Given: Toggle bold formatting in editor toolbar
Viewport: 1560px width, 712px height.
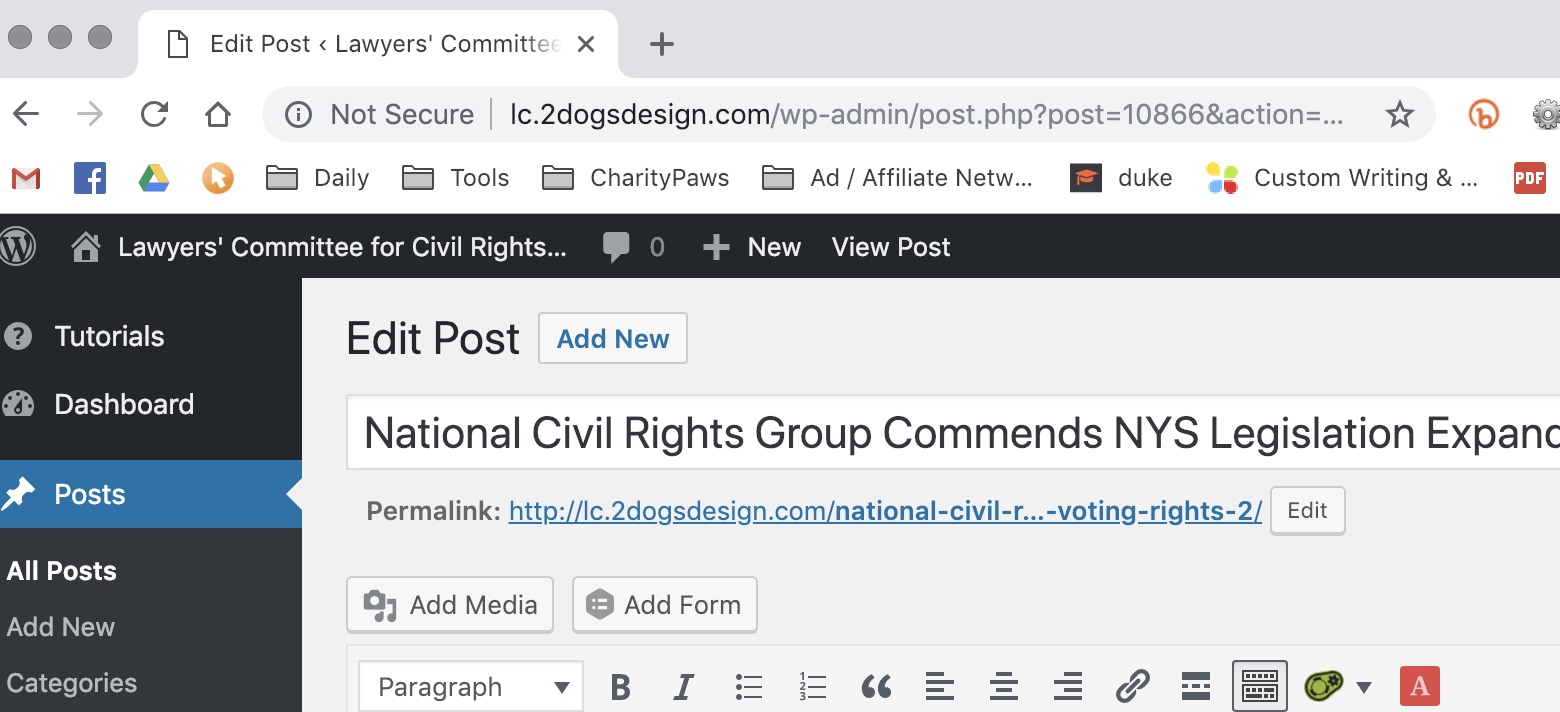Looking at the screenshot, I should [x=620, y=687].
